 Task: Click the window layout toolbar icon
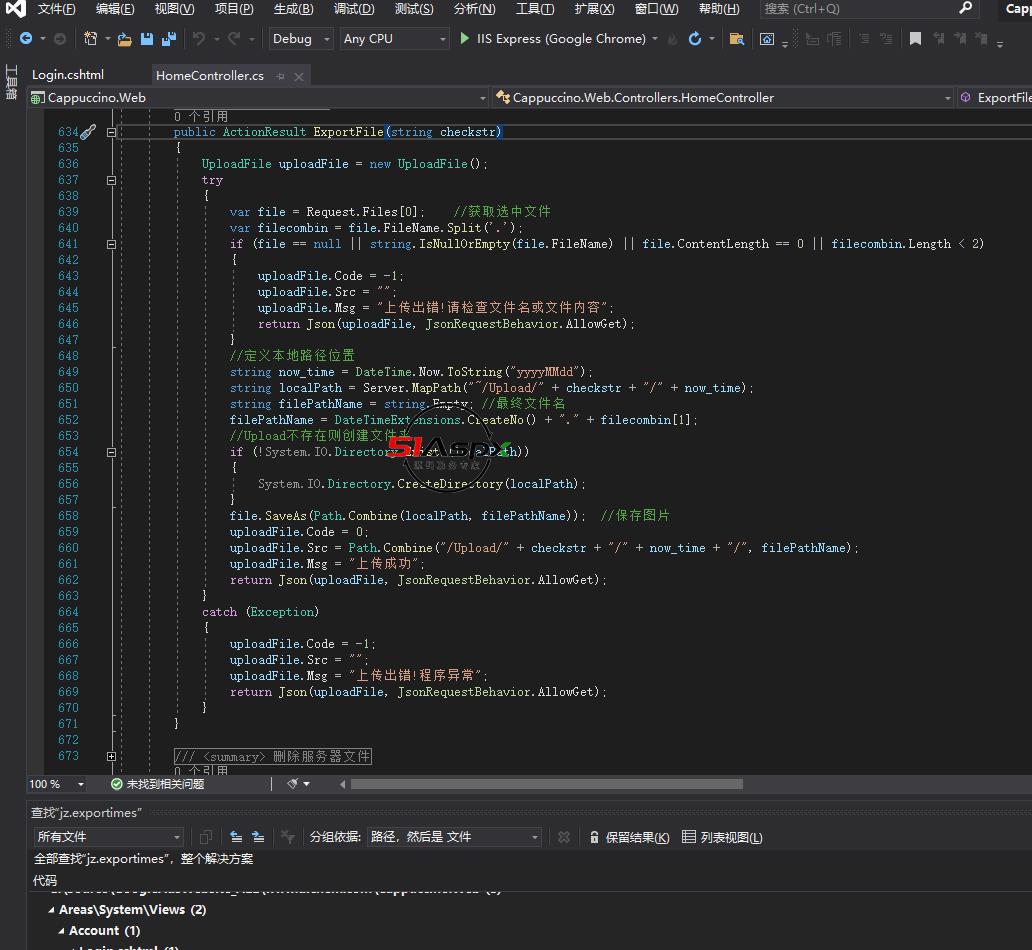tap(767, 39)
